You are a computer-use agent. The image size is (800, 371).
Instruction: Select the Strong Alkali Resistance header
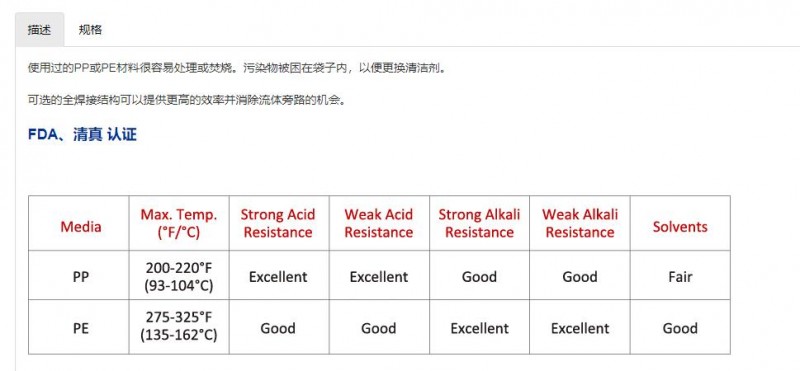point(480,223)
